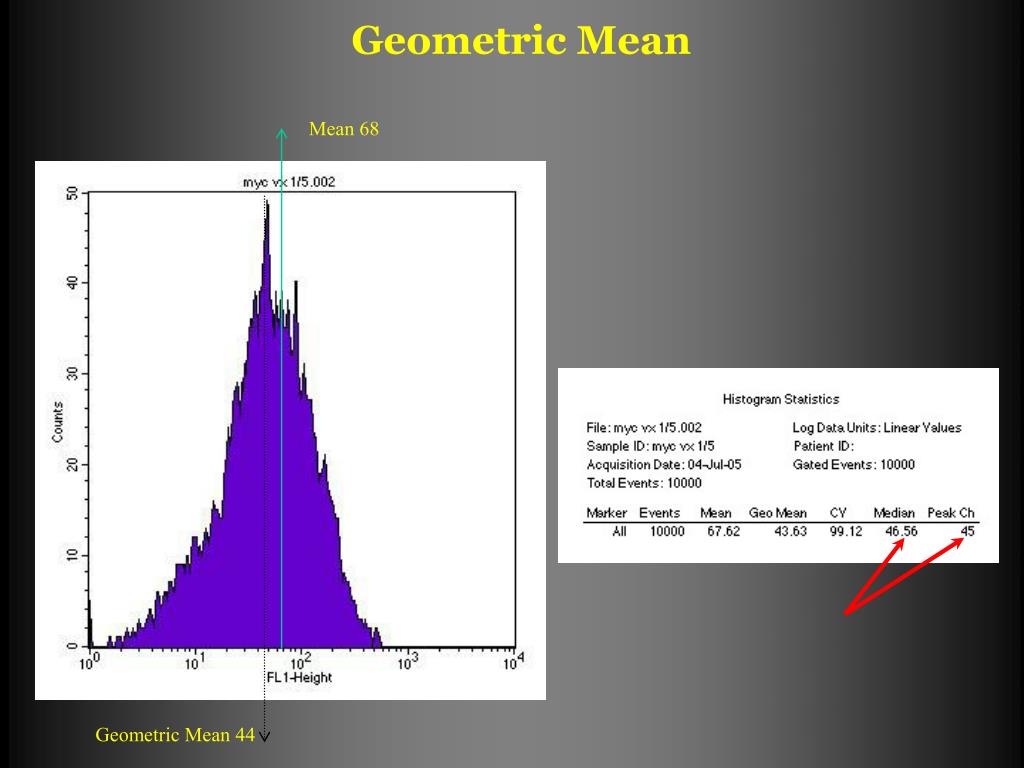Click "Log Data Units: Linear Values" text
The image size is (1024, 768).
tap(877, 428)
